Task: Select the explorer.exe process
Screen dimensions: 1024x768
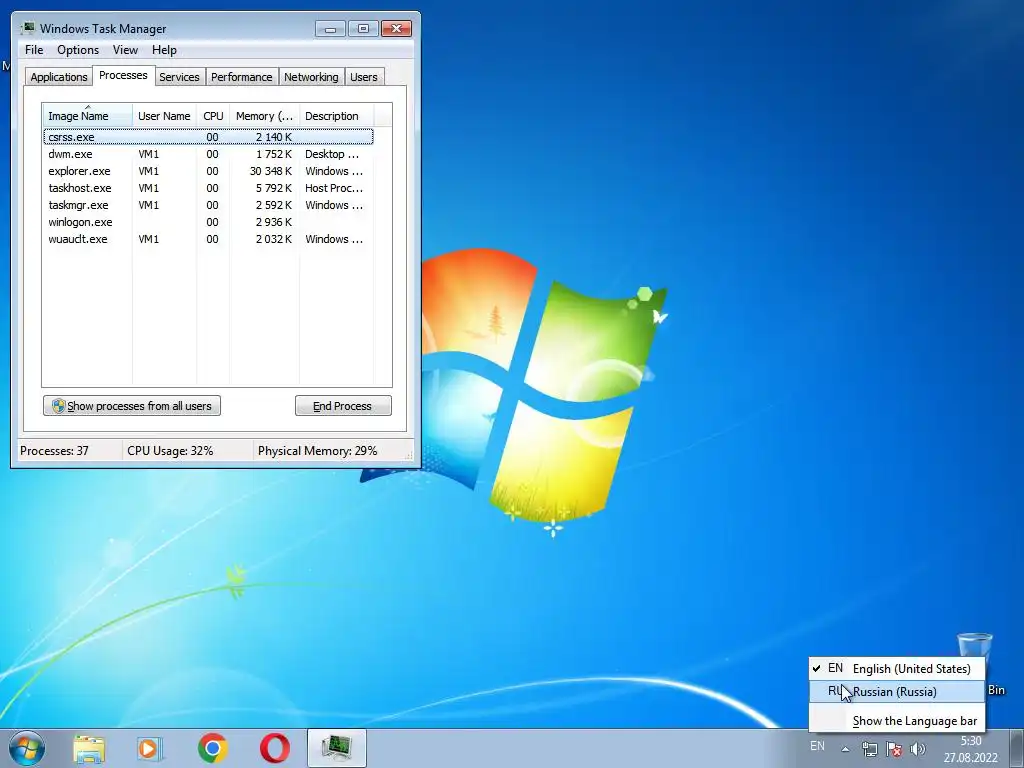Action: coord(208,171)
